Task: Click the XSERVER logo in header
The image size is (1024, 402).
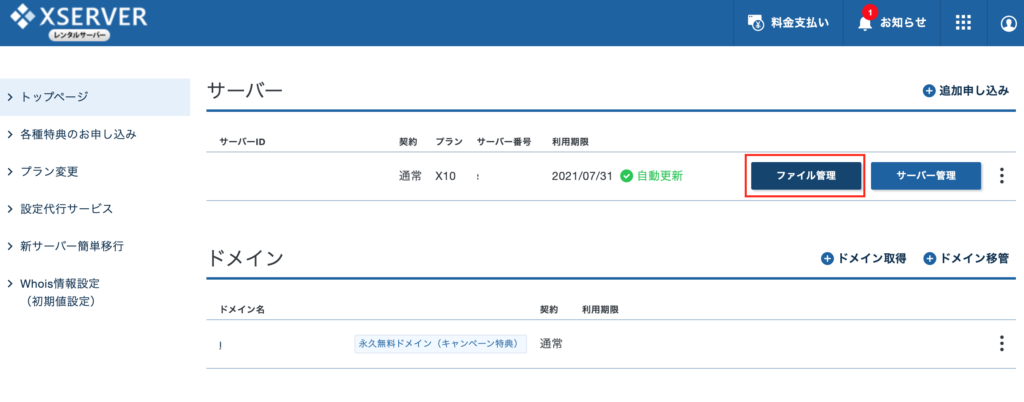Action: tap(79, 22)
